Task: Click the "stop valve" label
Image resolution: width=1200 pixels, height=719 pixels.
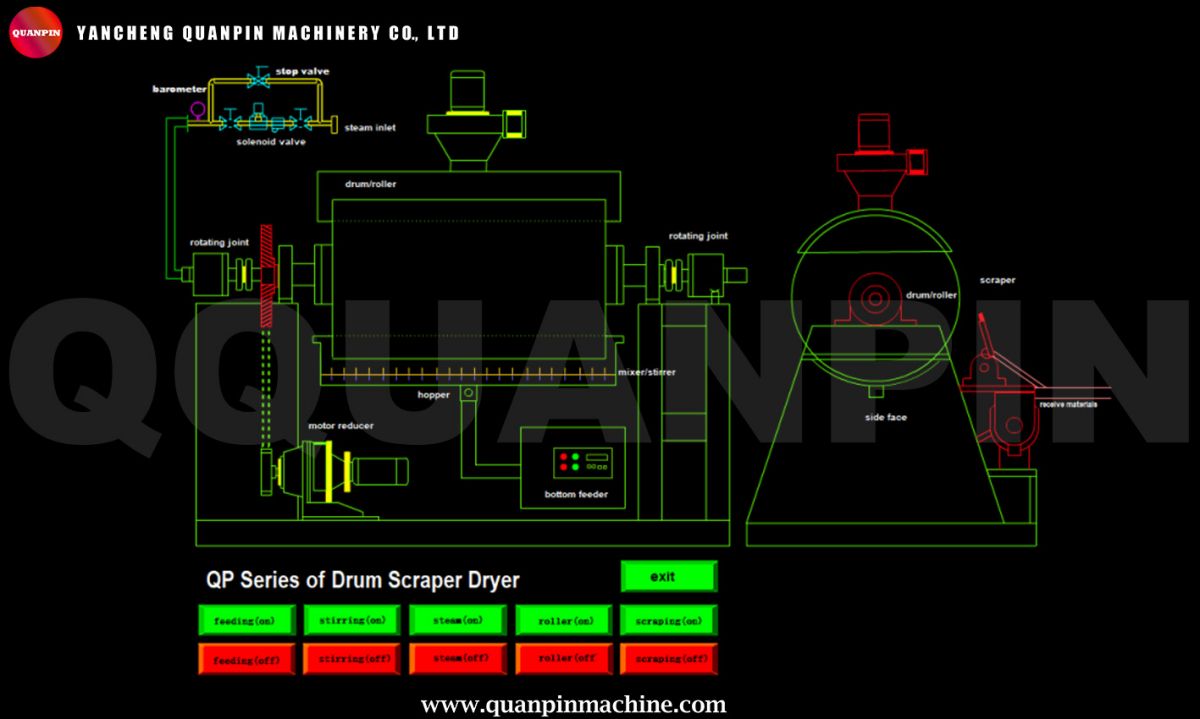Action: [x=302, y=71]
